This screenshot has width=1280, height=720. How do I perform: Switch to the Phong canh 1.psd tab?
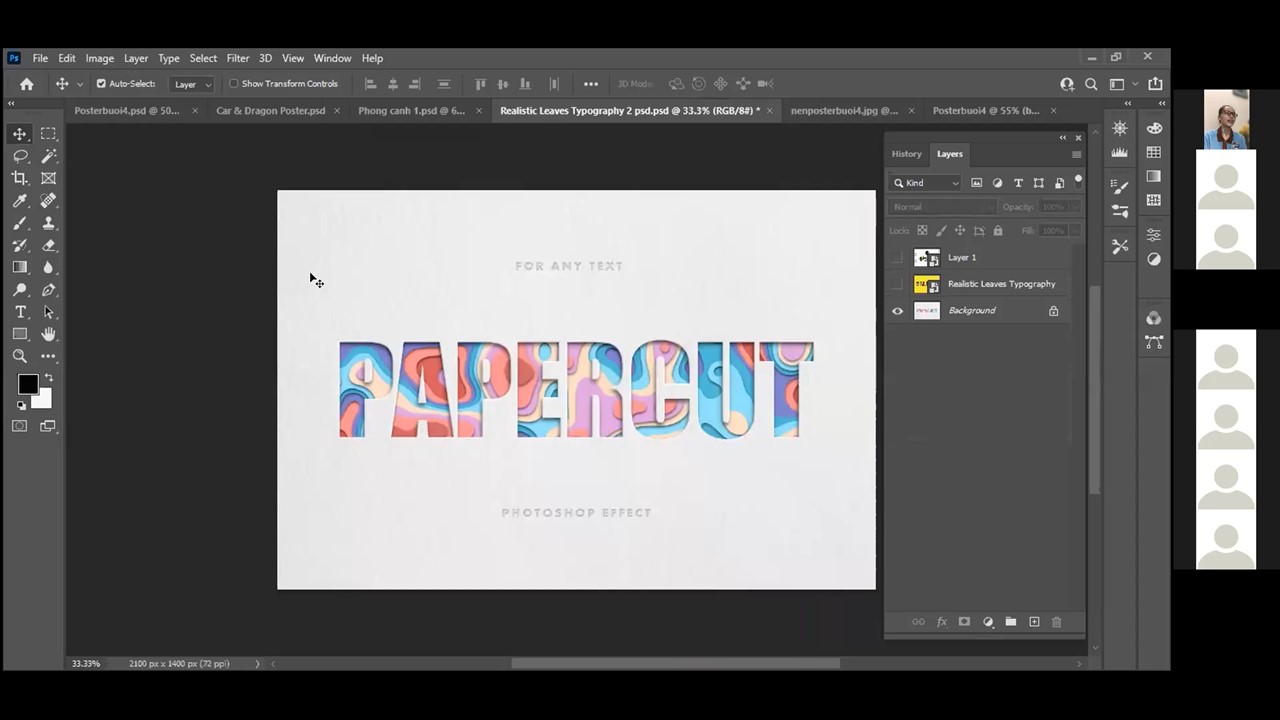(x=411, y=111)
